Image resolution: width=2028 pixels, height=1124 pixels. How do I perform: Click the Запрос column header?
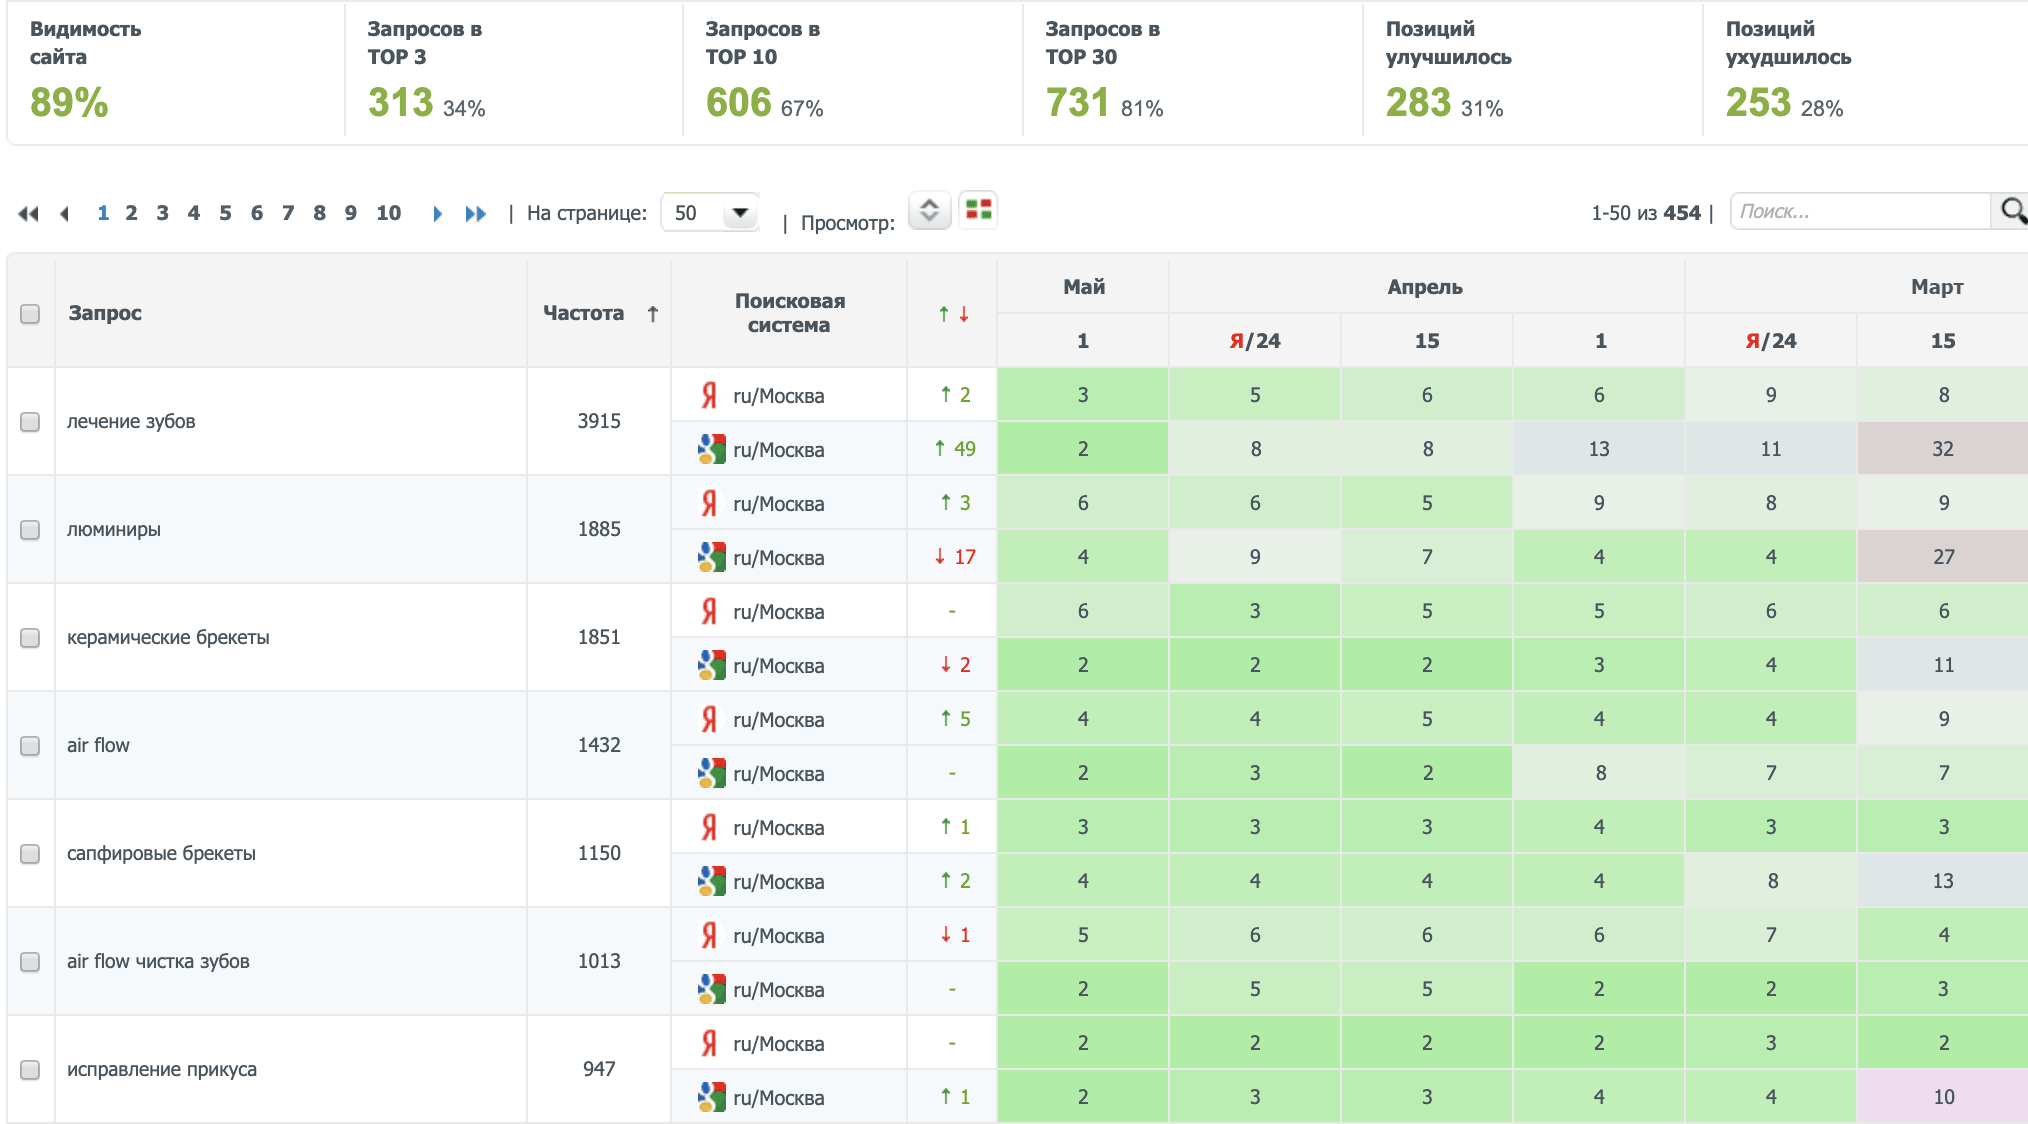pyautogui.click(x=105, y=313)
